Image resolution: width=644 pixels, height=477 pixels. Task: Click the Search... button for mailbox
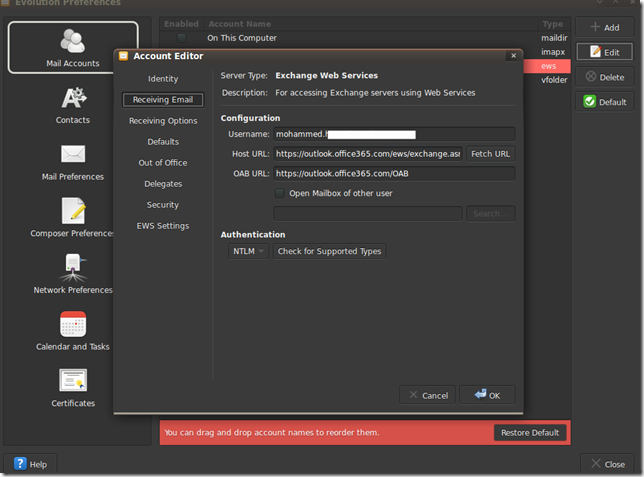pyautogui.click(x=490, y=214)
